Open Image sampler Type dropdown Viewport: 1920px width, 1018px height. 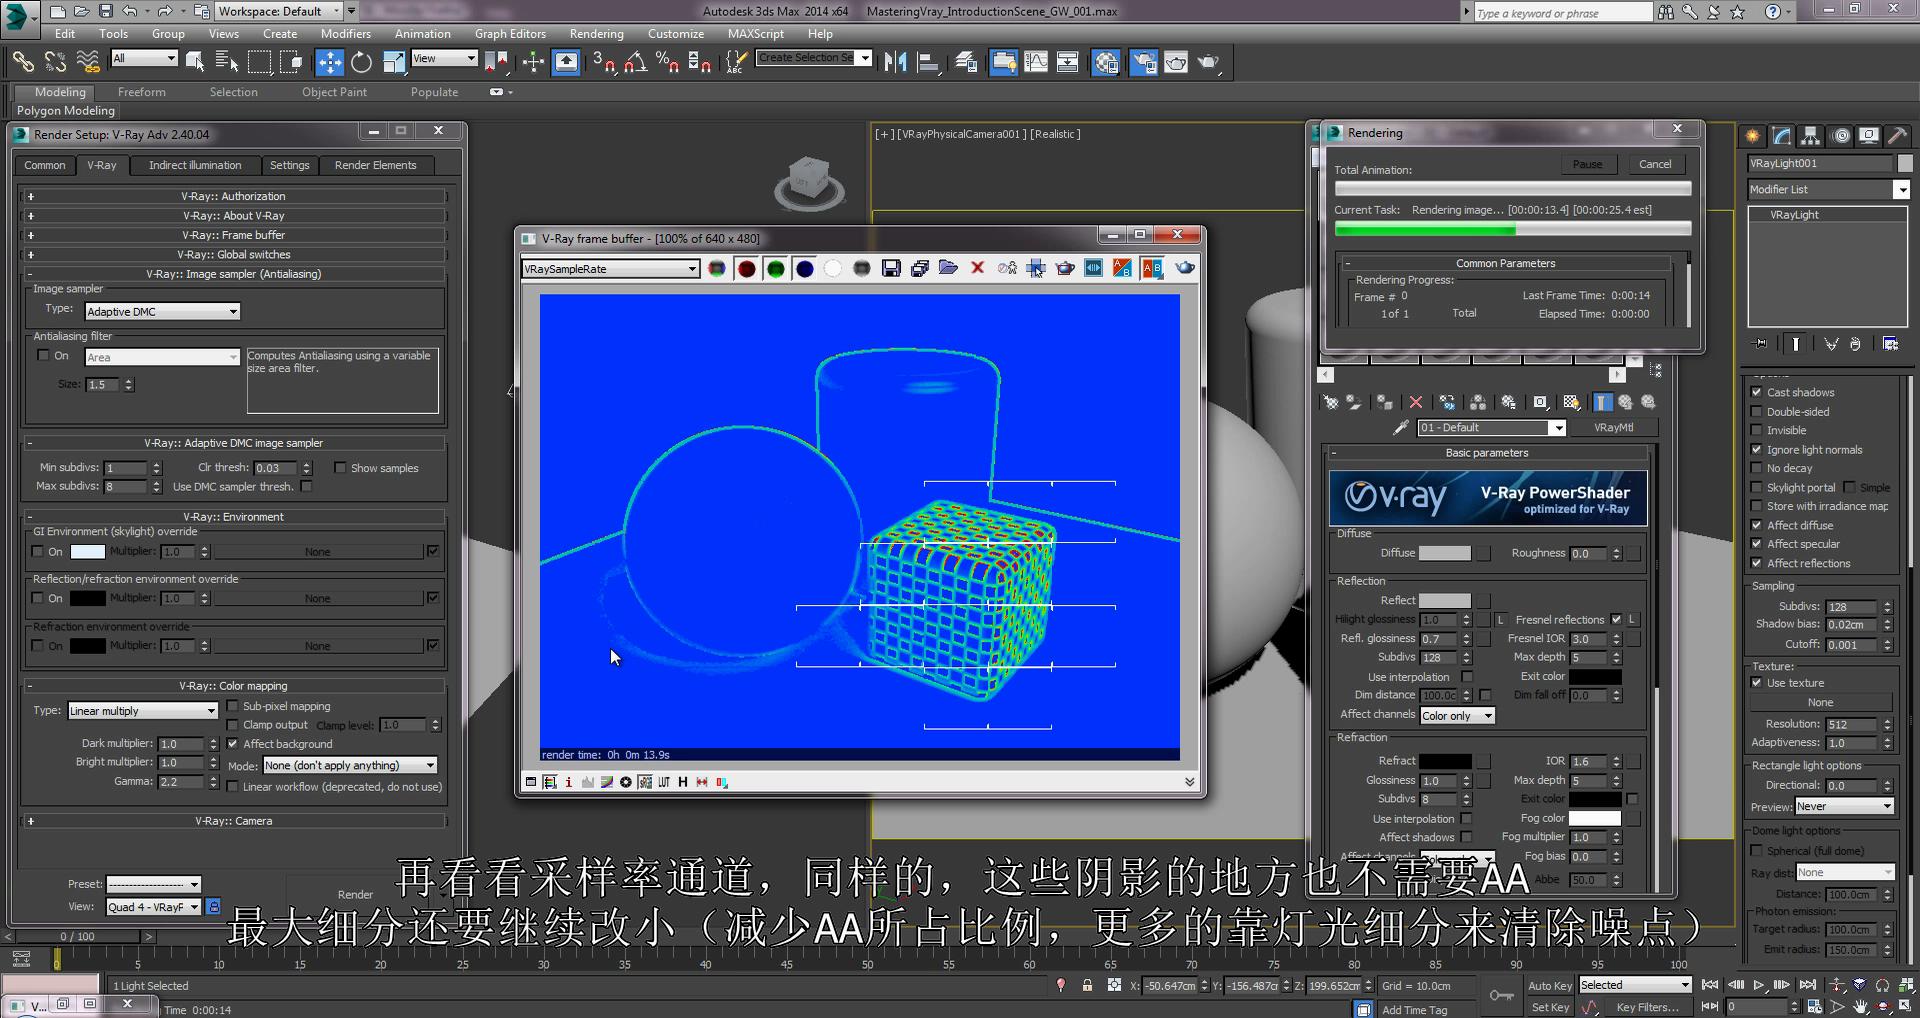(162, 311)
